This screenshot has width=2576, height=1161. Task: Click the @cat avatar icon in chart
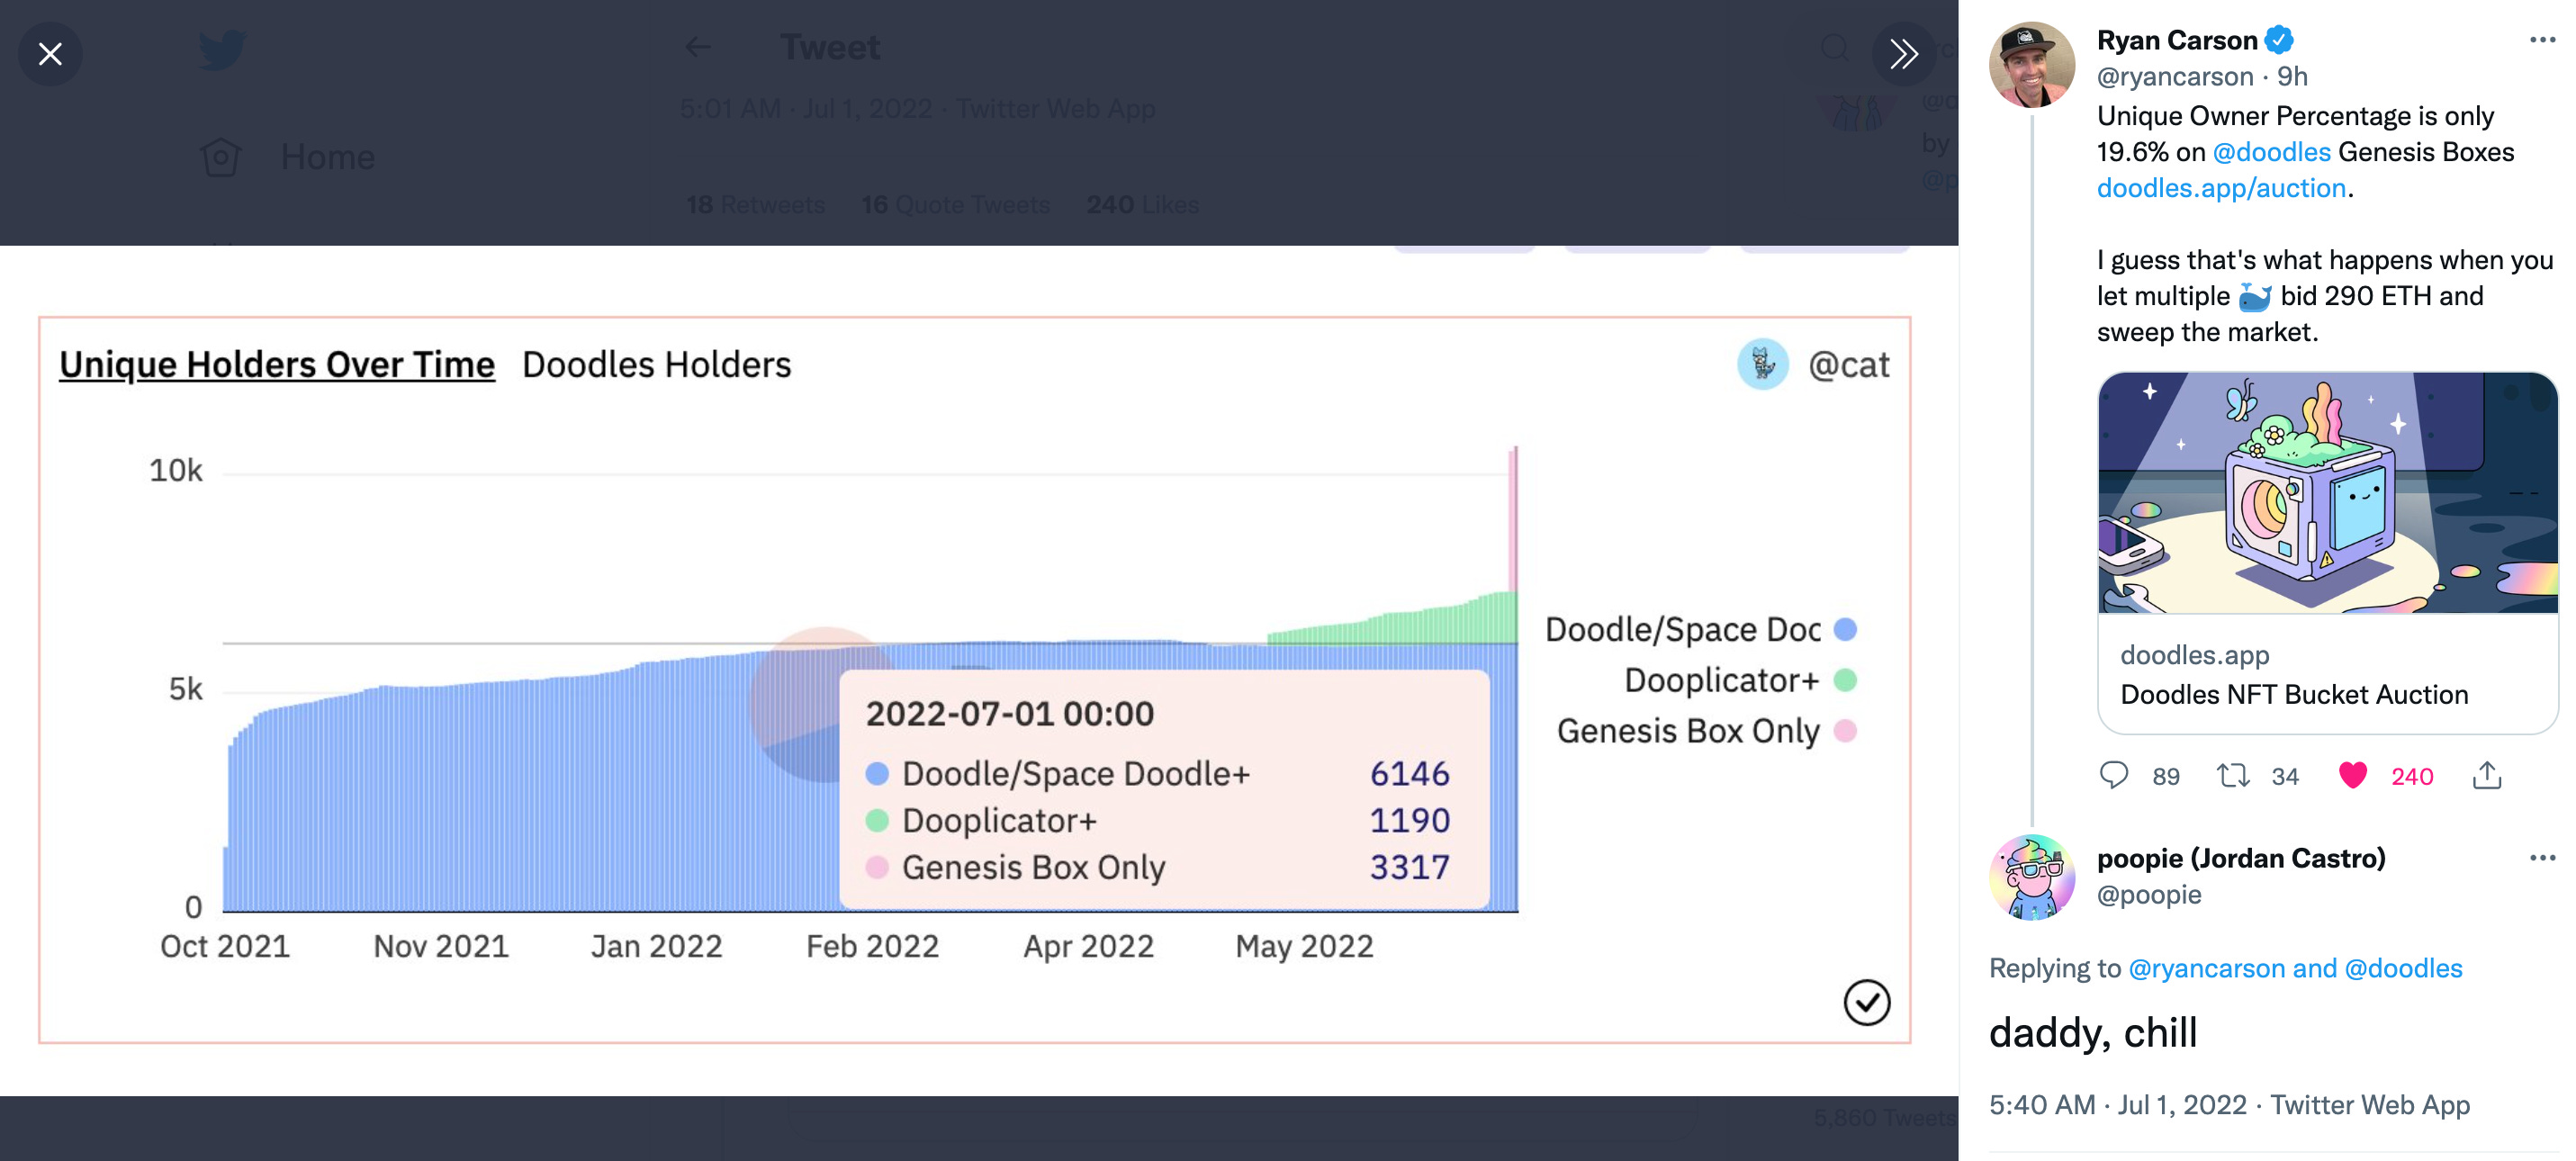coord(1762,364)
